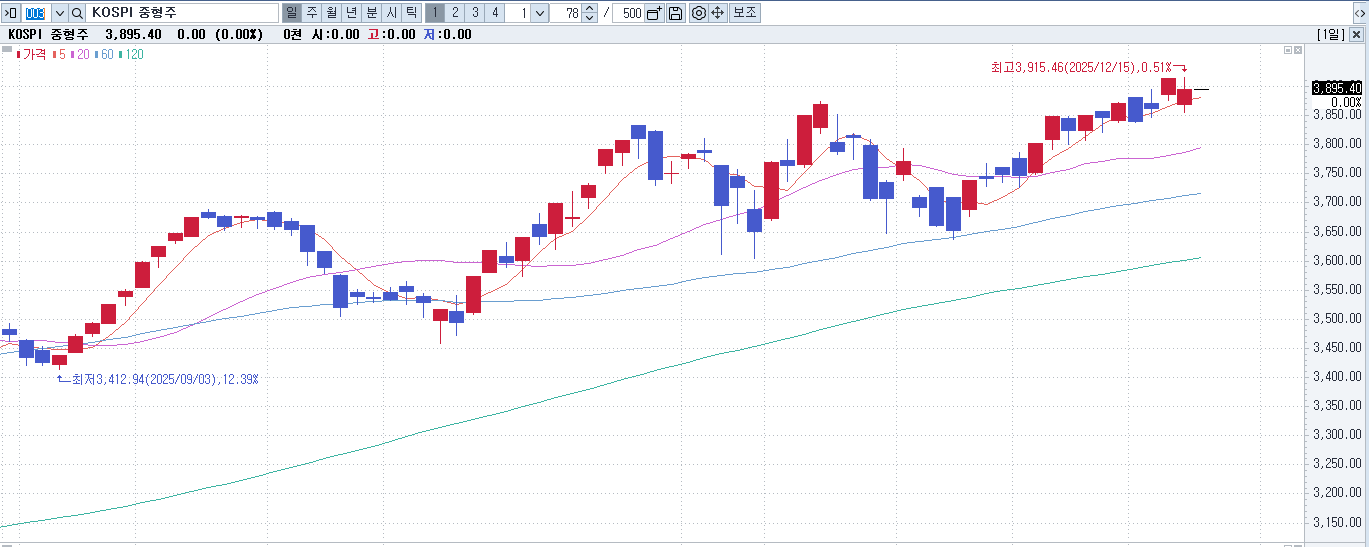Click the <> expand icon at top right

[x=1359, y=13]
